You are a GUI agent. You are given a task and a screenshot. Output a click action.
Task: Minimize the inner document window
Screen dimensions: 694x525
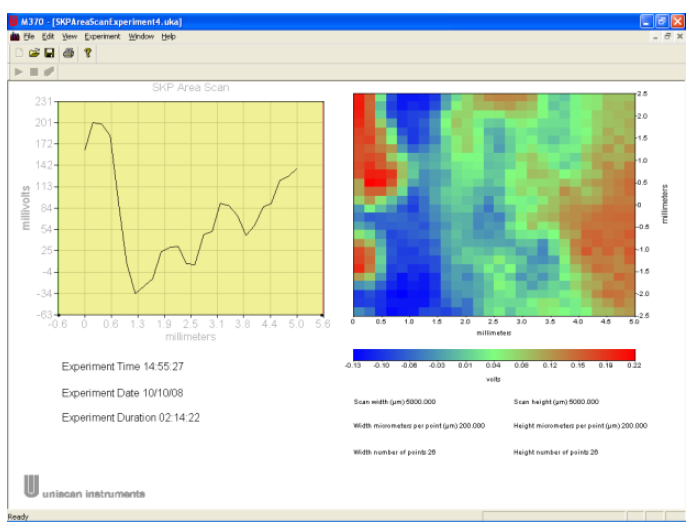click(x=655, y=36)
